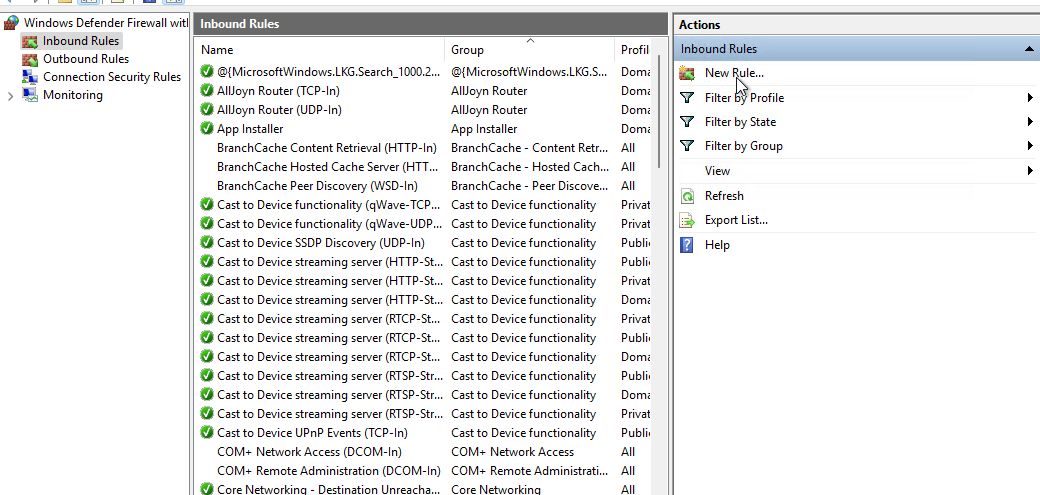The height and width of the screenshot is (495, 1040).
Task: Open the Filter by Group submenu arrow
Action: pos(1030,146)
